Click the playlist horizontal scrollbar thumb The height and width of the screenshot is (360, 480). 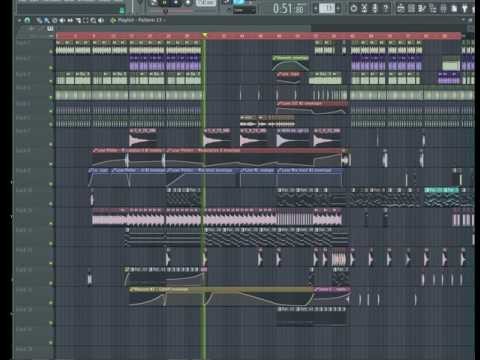point(183,28)
